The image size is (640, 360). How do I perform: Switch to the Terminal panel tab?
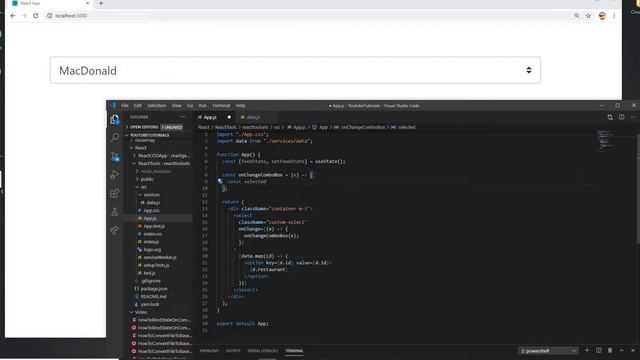coord(294,351)
